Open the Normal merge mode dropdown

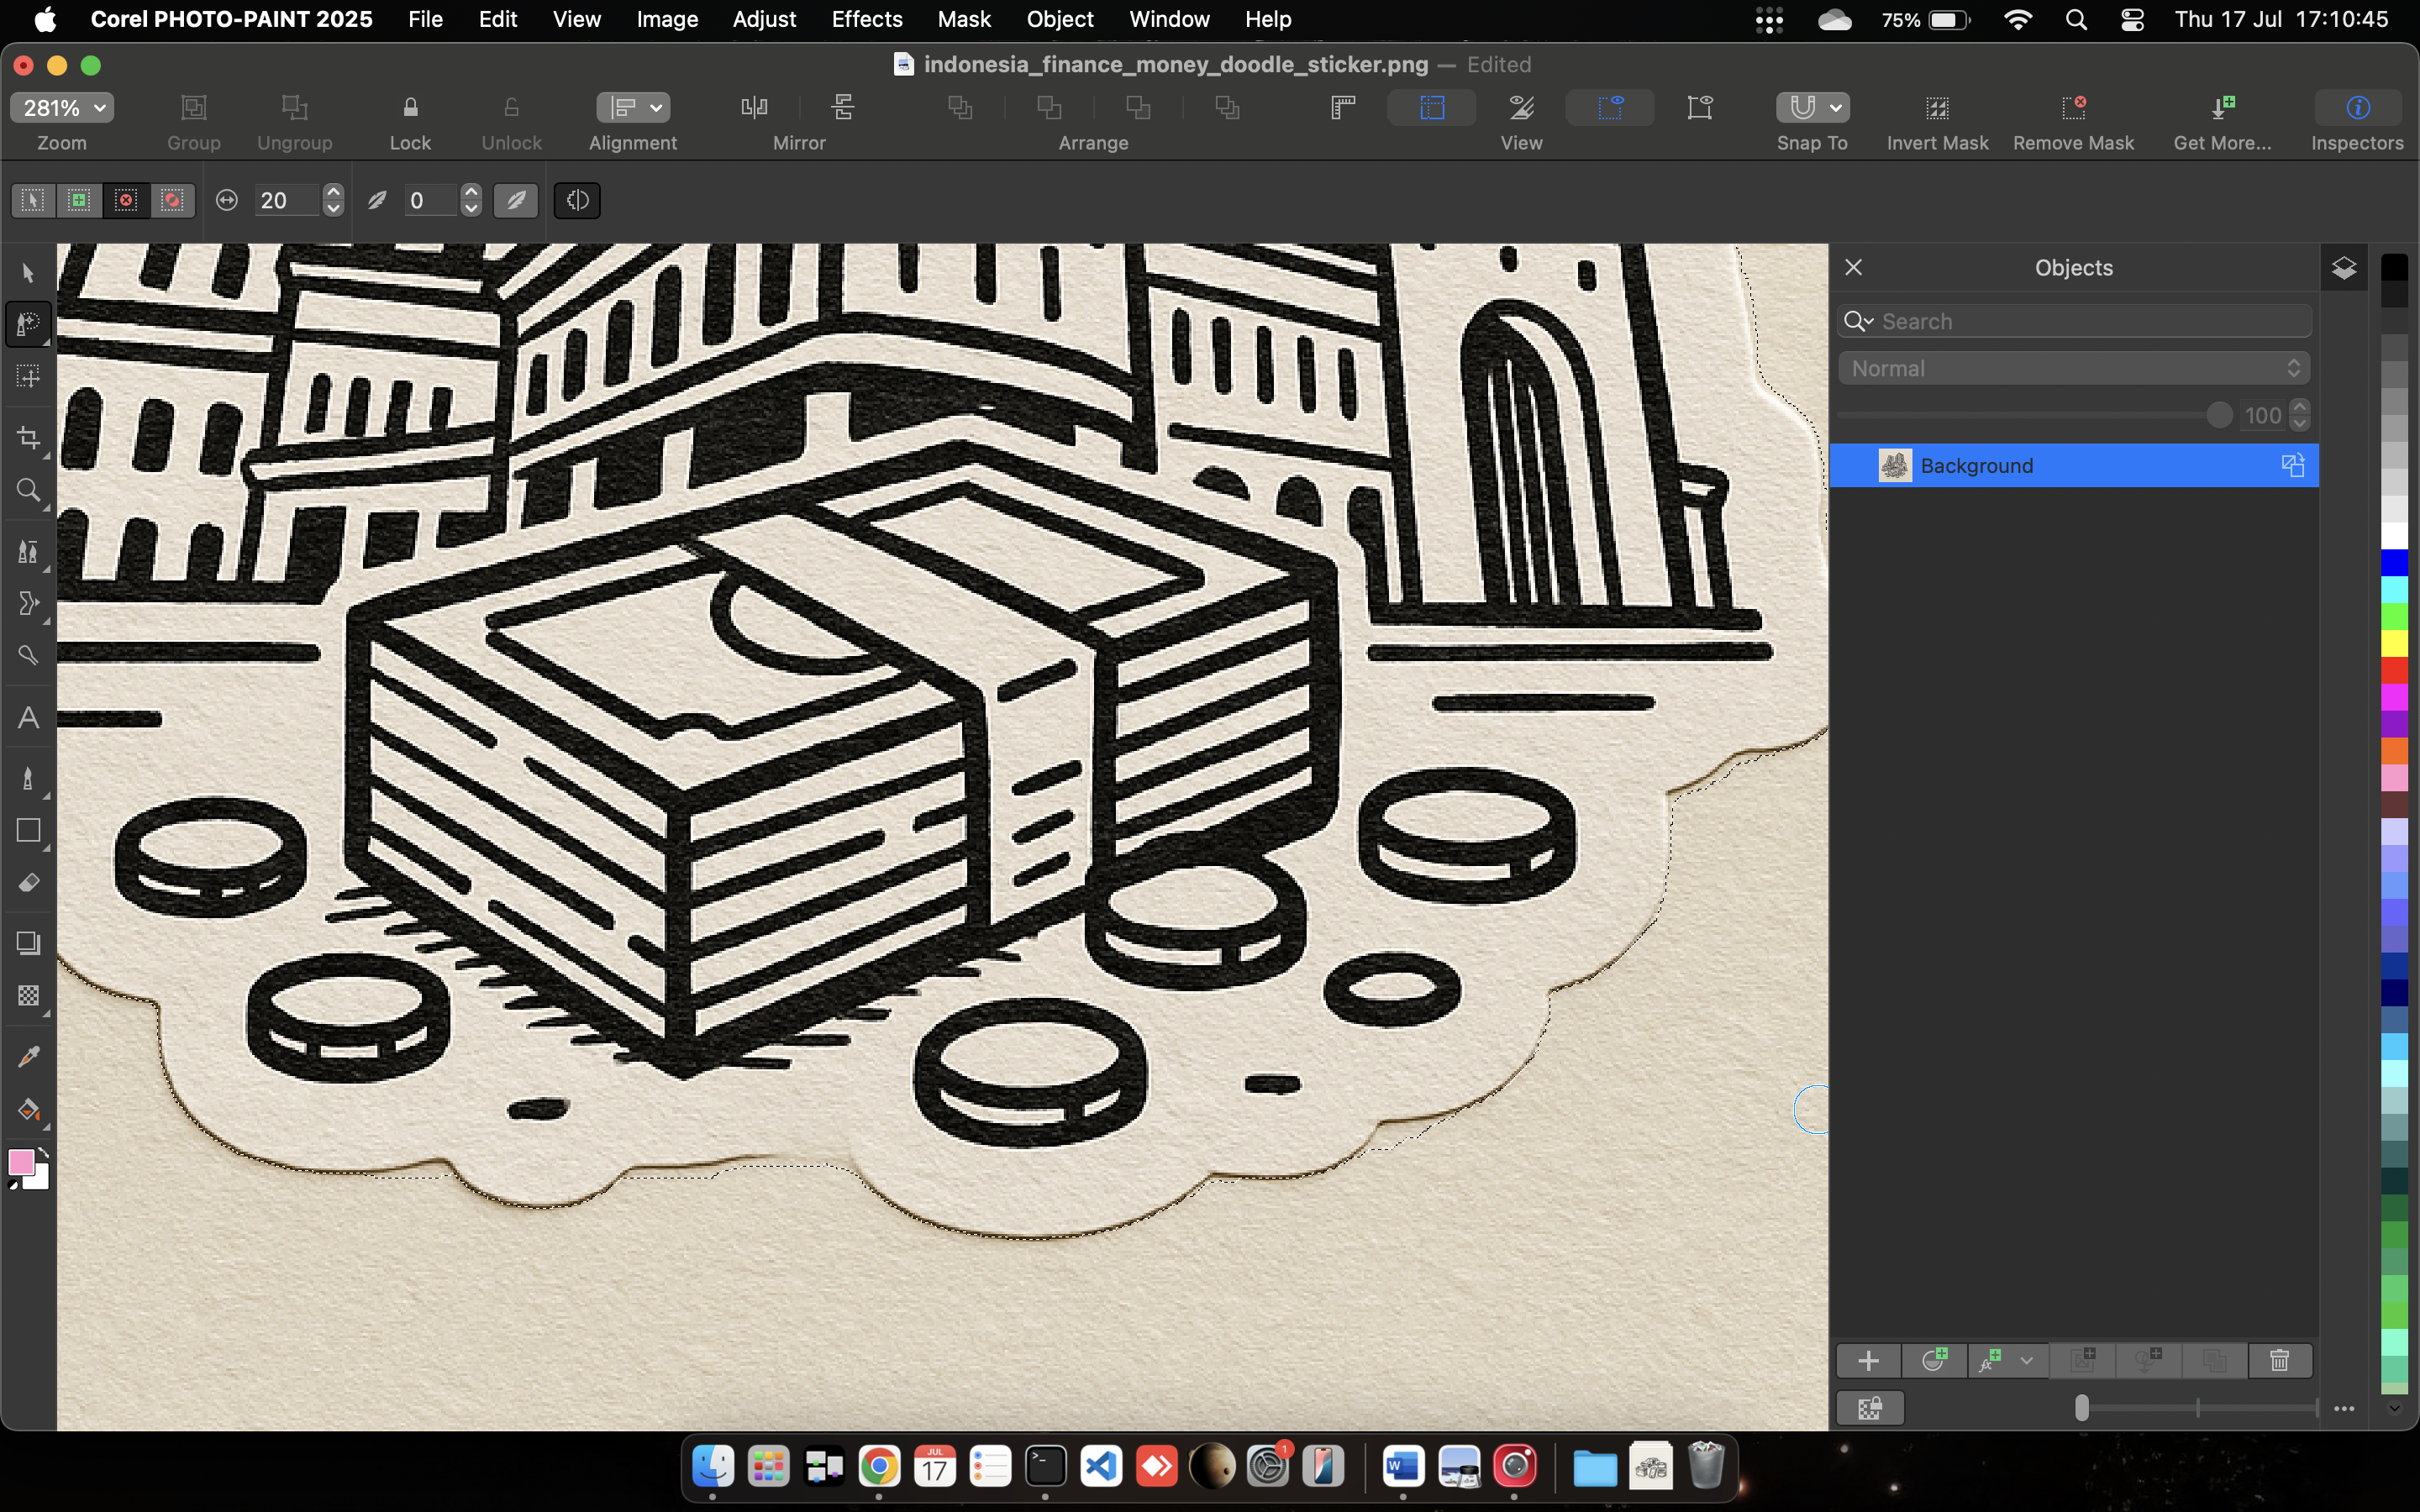coord(2073,368)
